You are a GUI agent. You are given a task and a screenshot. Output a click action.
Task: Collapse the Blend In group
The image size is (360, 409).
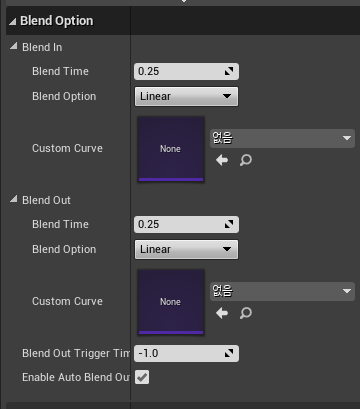coord(13,46)
